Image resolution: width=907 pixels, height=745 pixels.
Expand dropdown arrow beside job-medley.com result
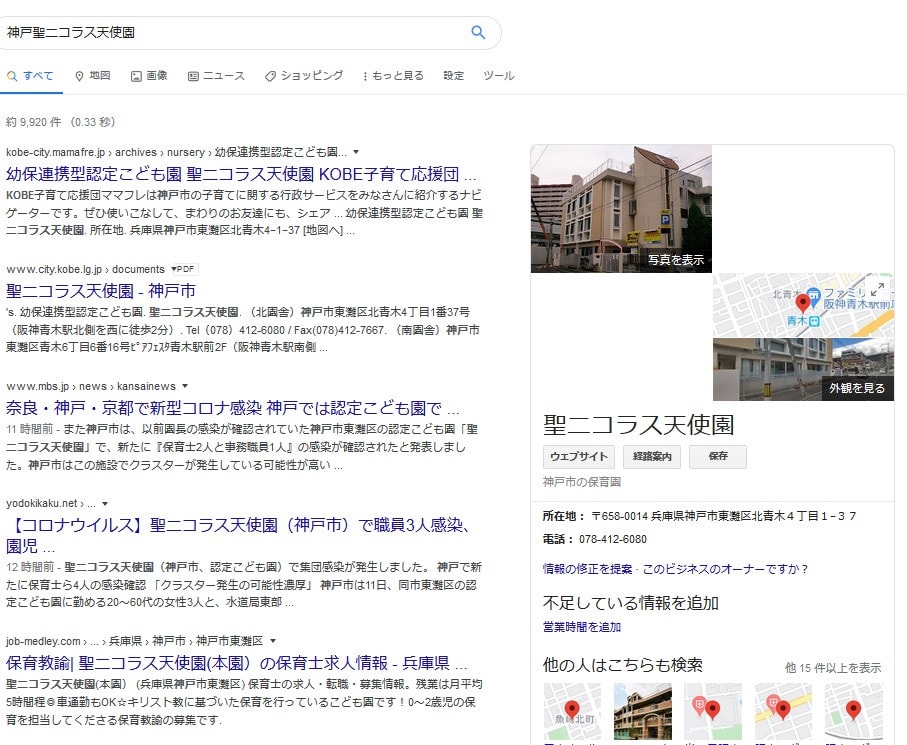point(273,641)
